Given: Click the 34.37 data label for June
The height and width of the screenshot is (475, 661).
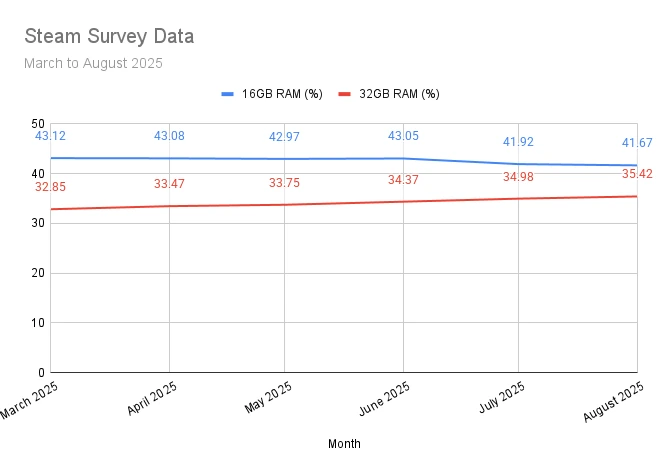Looking at the screenshot, I should (x=403, y=180).
